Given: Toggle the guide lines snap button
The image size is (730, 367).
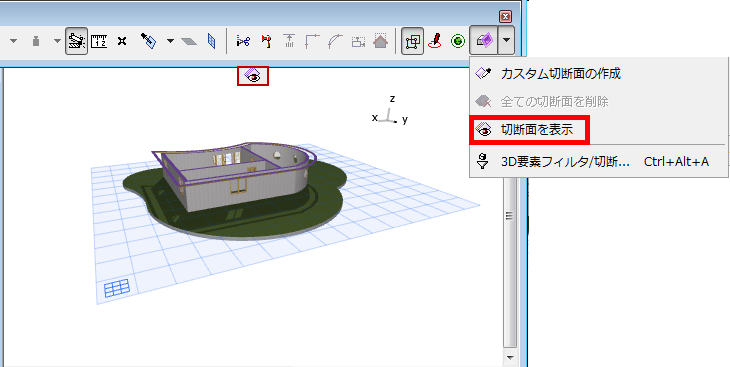Looking at the screenshot, I should click(76, 41).
